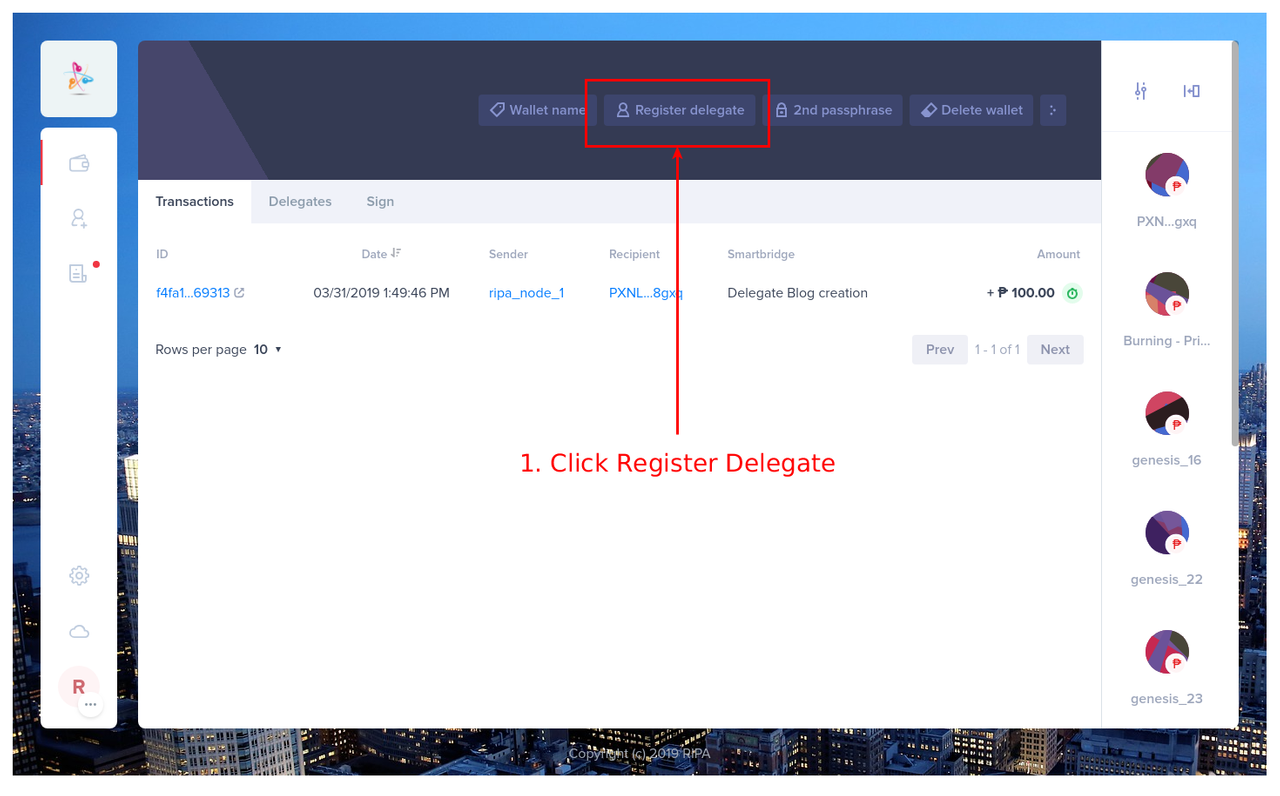Click the green confirmation icon by amount

(1072, 293)
